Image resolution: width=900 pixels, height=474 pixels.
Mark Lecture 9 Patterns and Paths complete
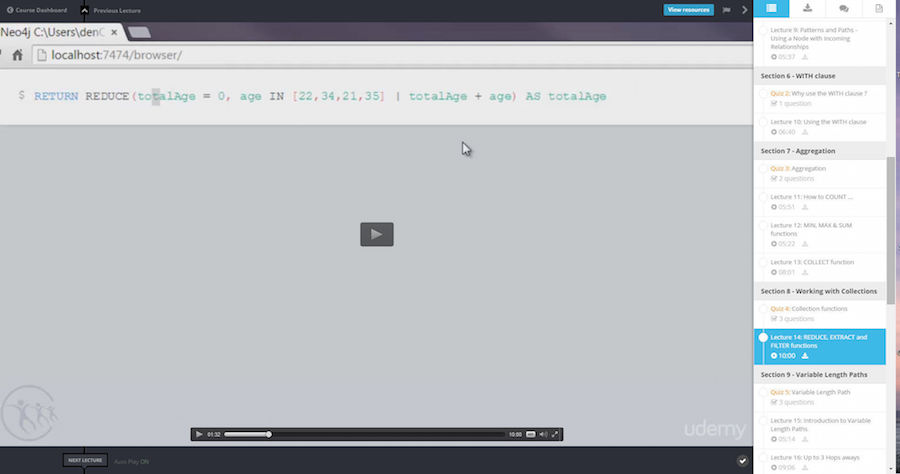click(x=763, y=30)
